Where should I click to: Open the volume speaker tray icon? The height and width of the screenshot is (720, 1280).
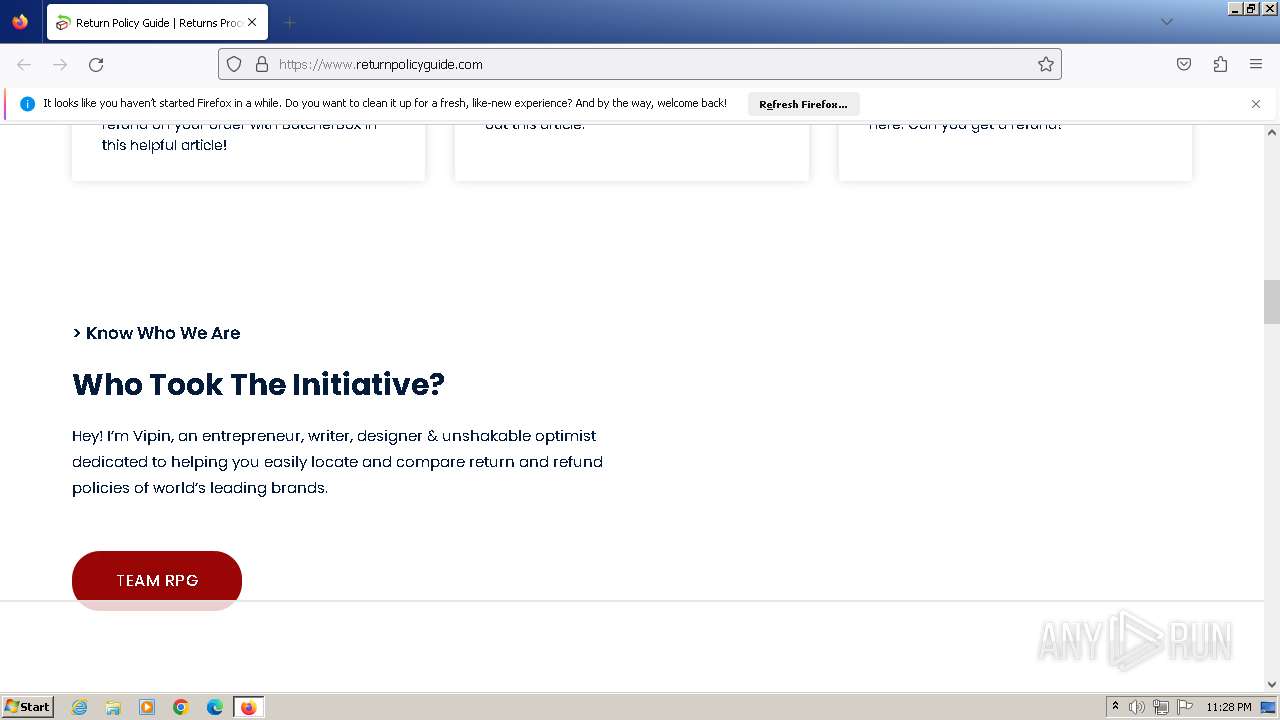pos(1137,707)
